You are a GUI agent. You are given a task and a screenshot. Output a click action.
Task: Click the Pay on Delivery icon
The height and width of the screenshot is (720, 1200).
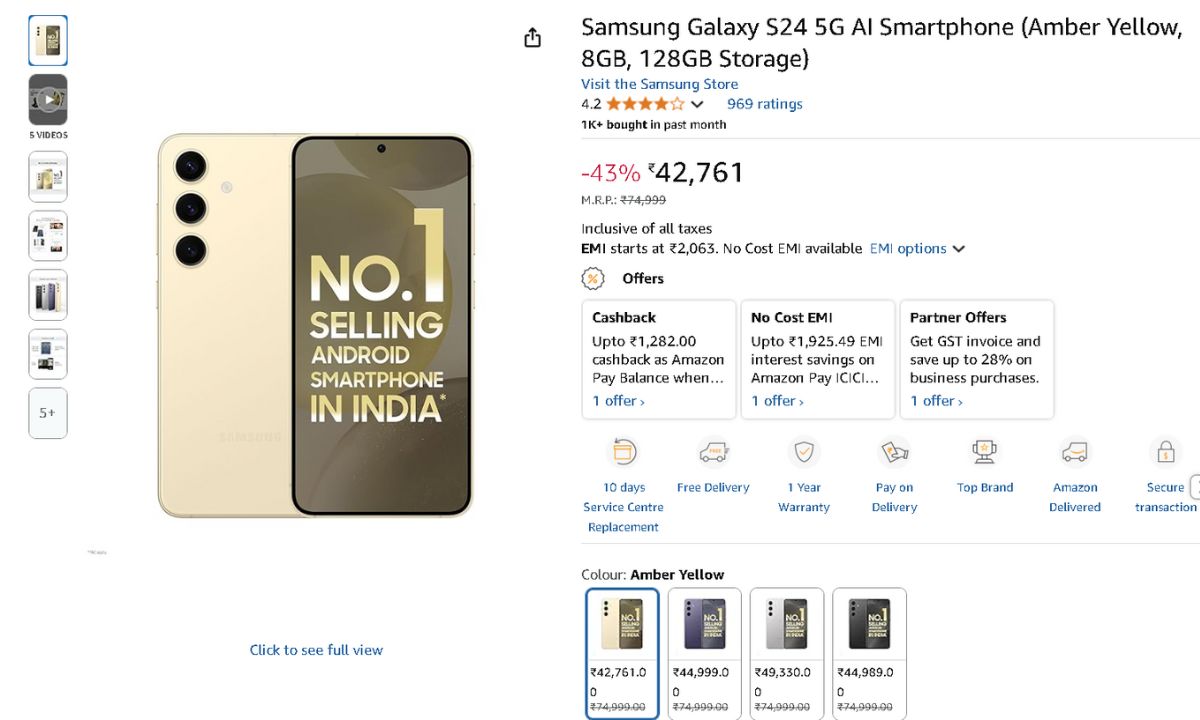[x=894, y=452]
